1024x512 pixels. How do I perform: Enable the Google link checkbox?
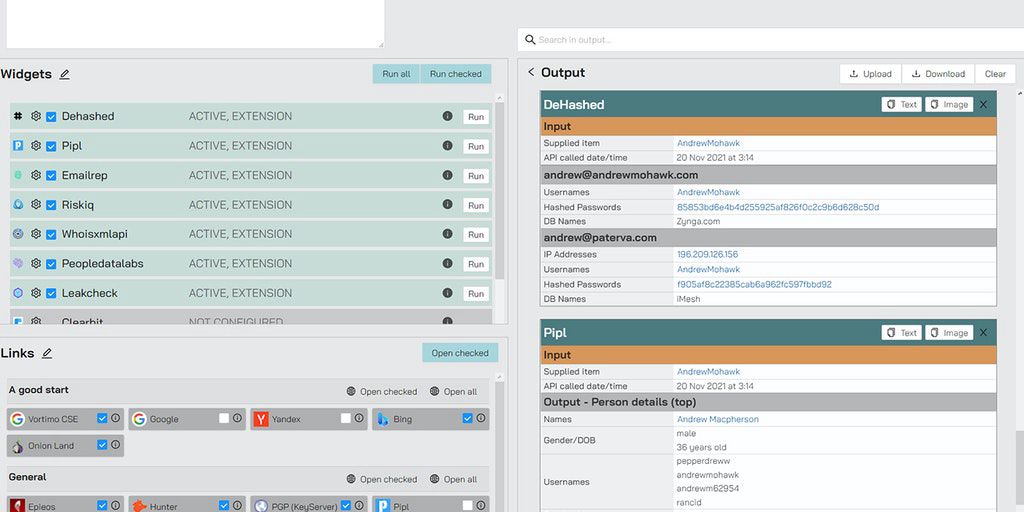[x=224, y=418]
